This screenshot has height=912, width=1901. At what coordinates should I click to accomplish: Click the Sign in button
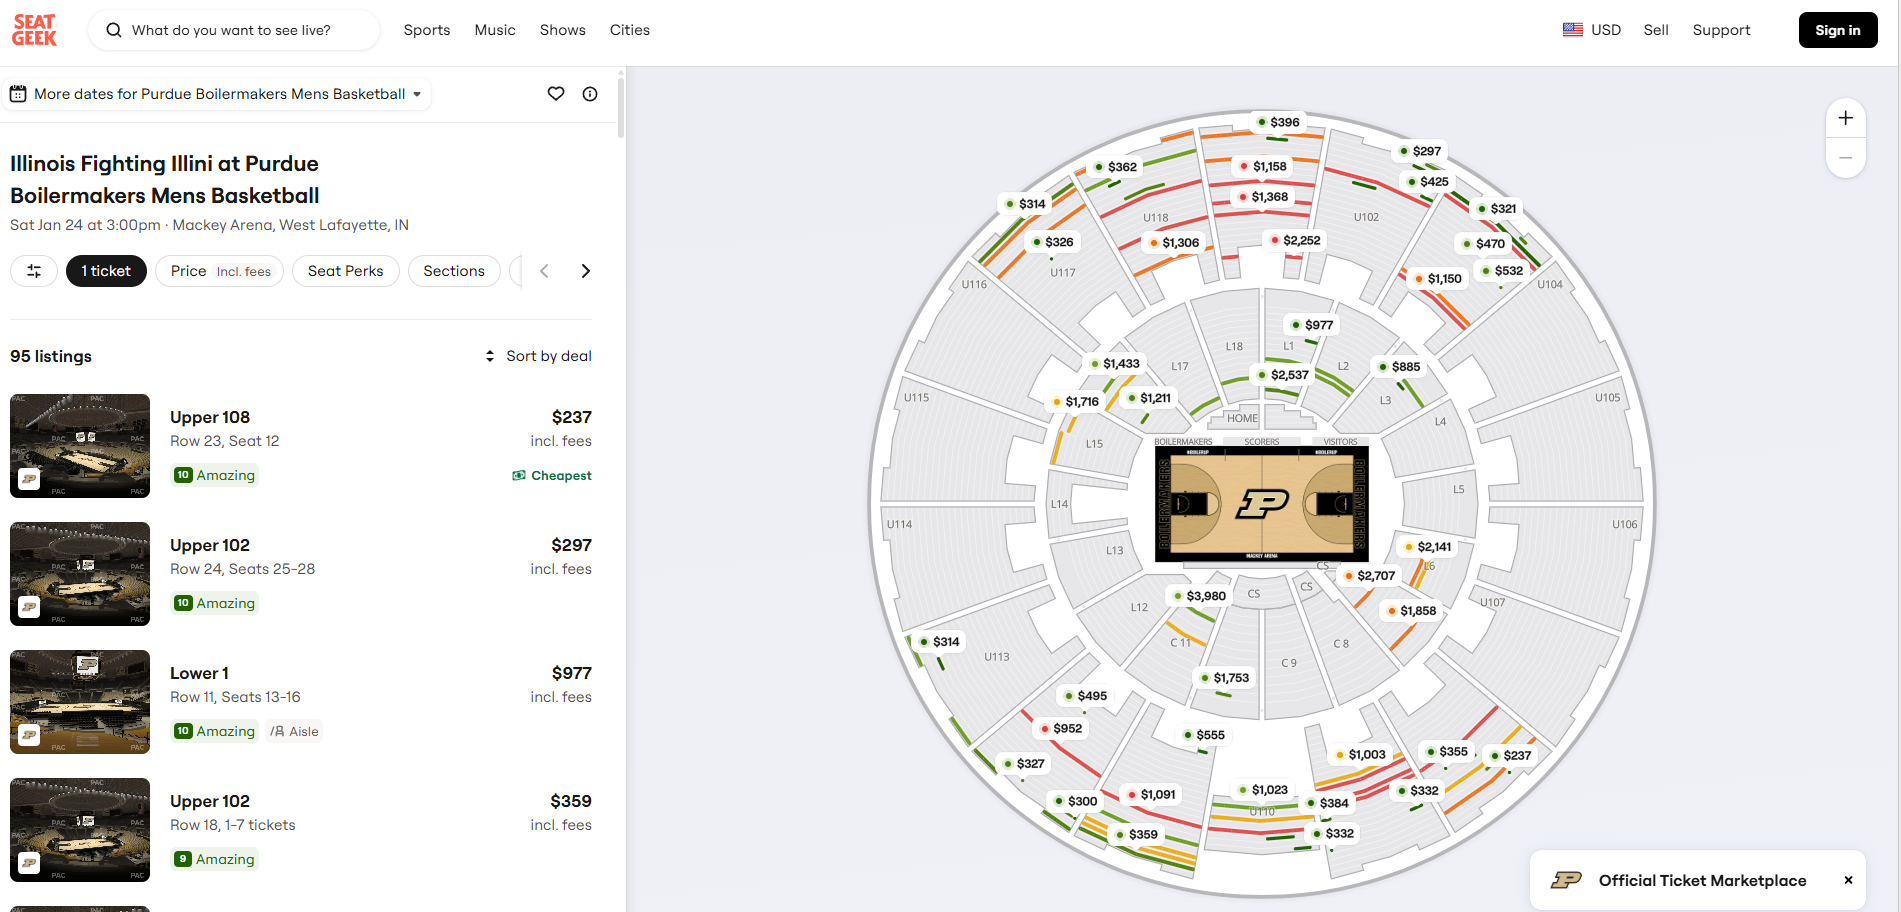[x=1837, y=30]
